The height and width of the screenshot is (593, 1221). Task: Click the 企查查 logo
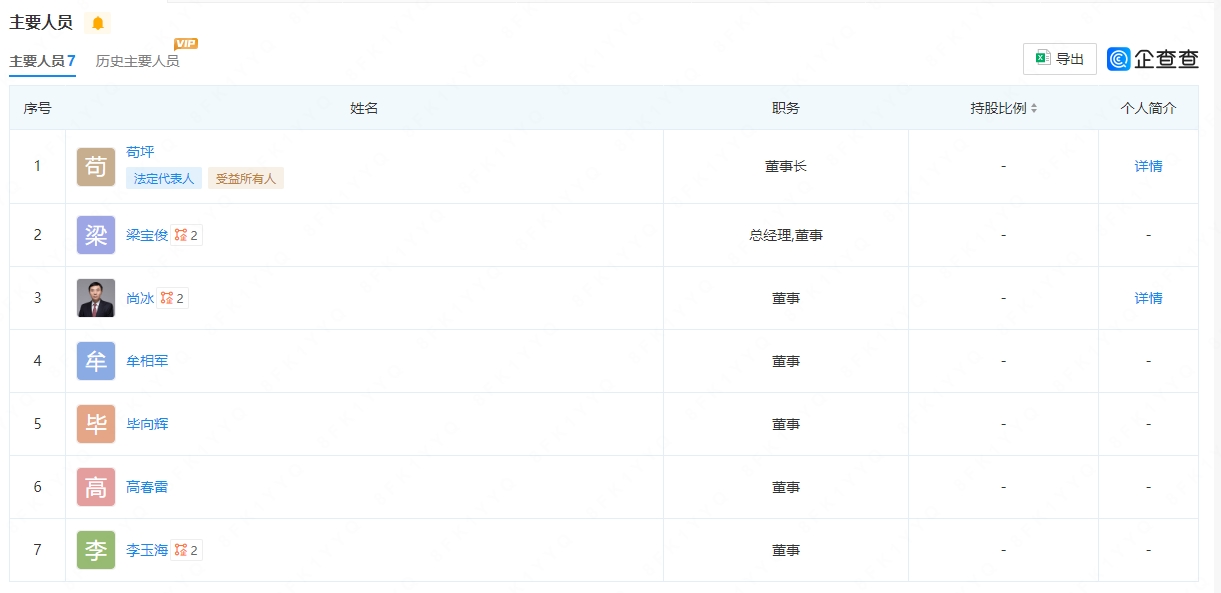coord(1153,59)
